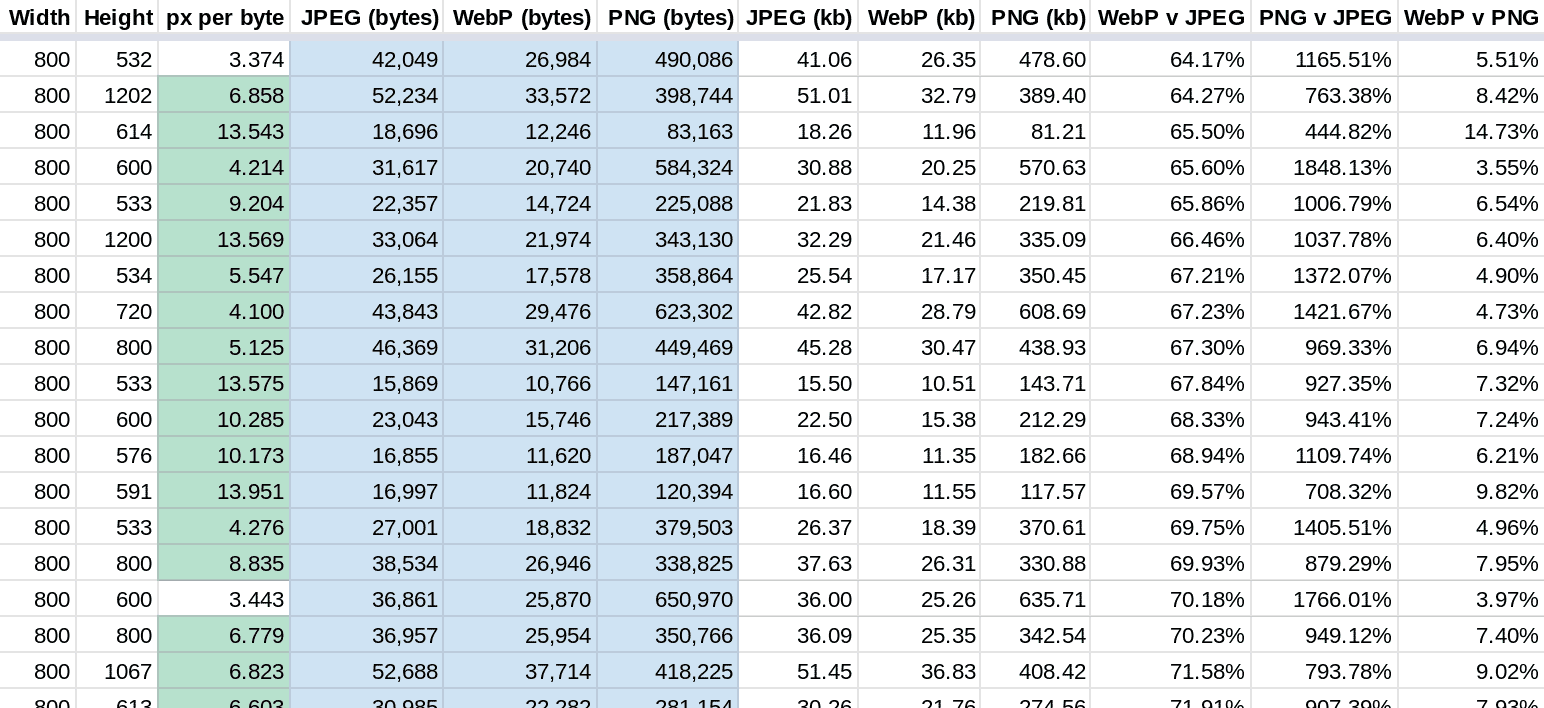Click the "px per byte" header cell

tap(224, 17)
